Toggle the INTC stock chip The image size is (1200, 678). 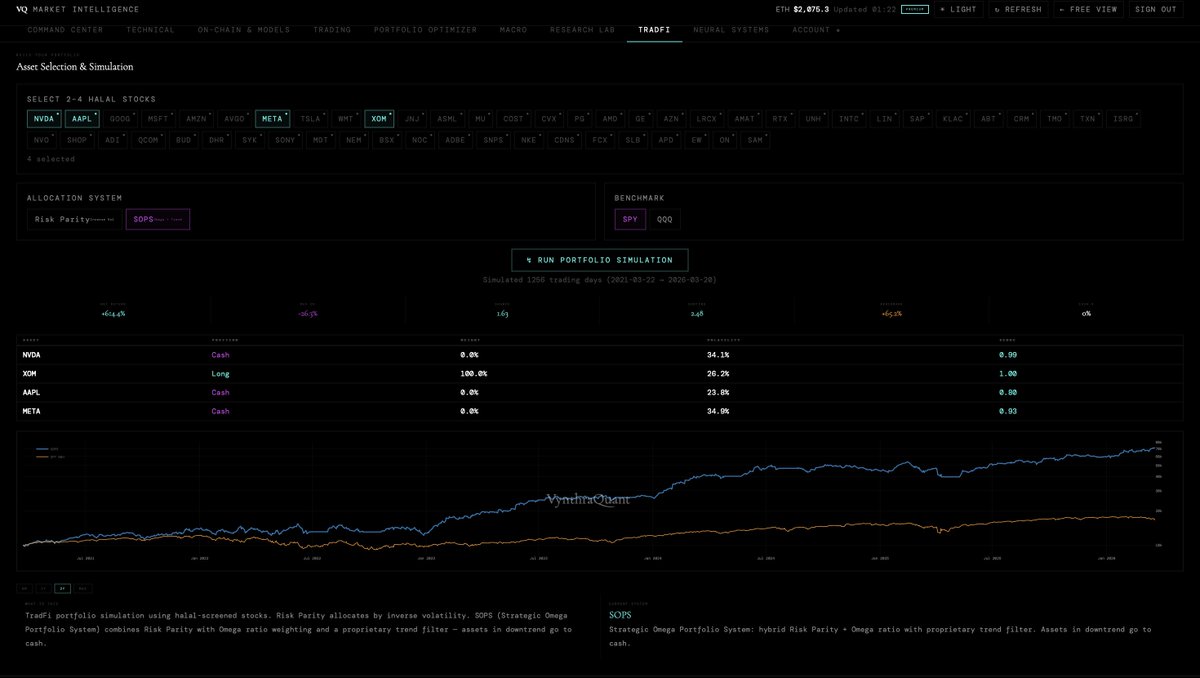click(x=849, y=119)
